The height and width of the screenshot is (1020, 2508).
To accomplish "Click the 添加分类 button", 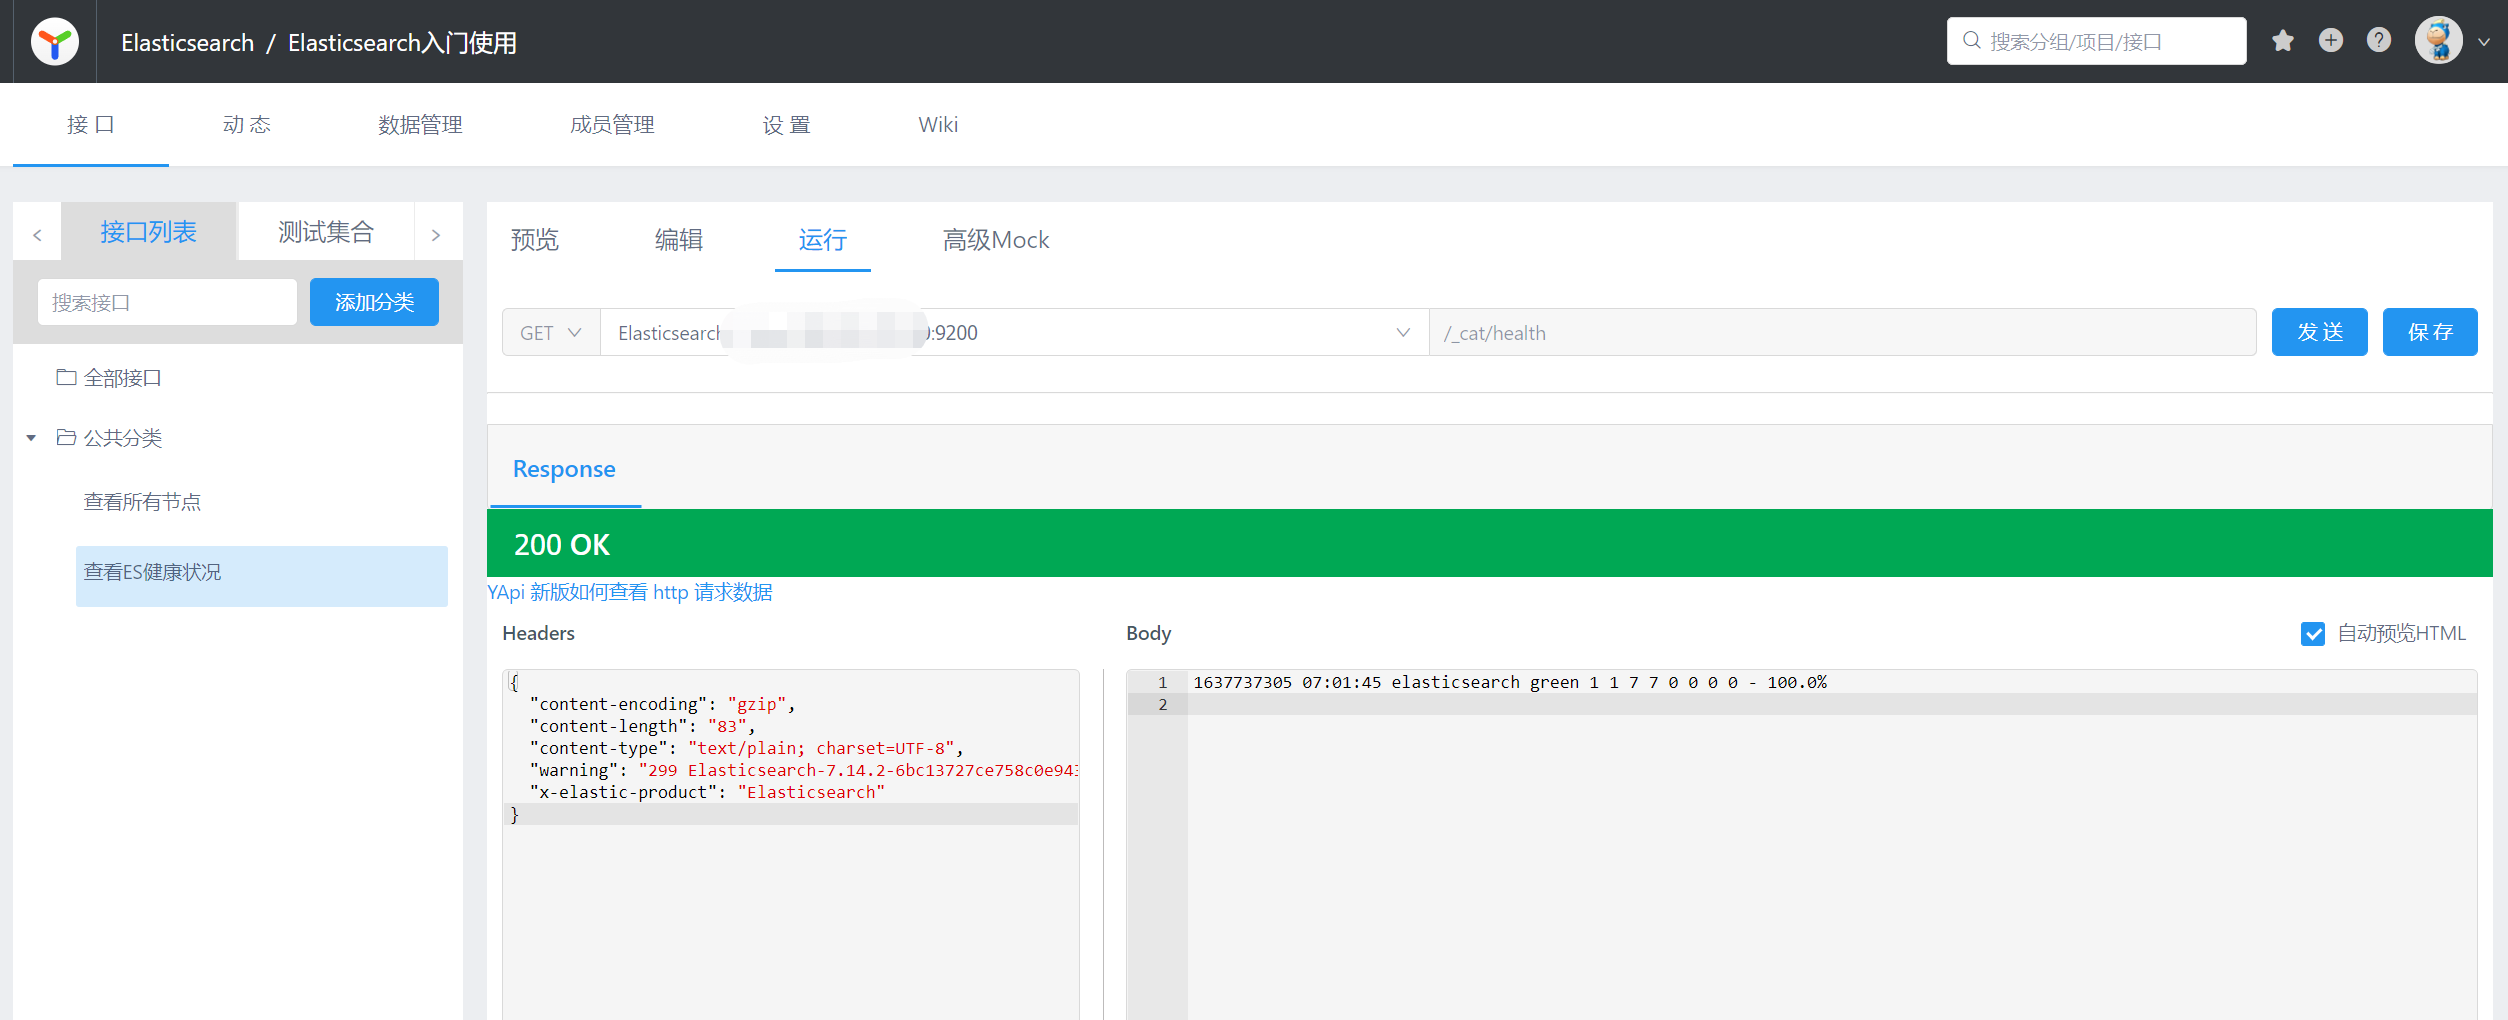I will pos(374,302).
